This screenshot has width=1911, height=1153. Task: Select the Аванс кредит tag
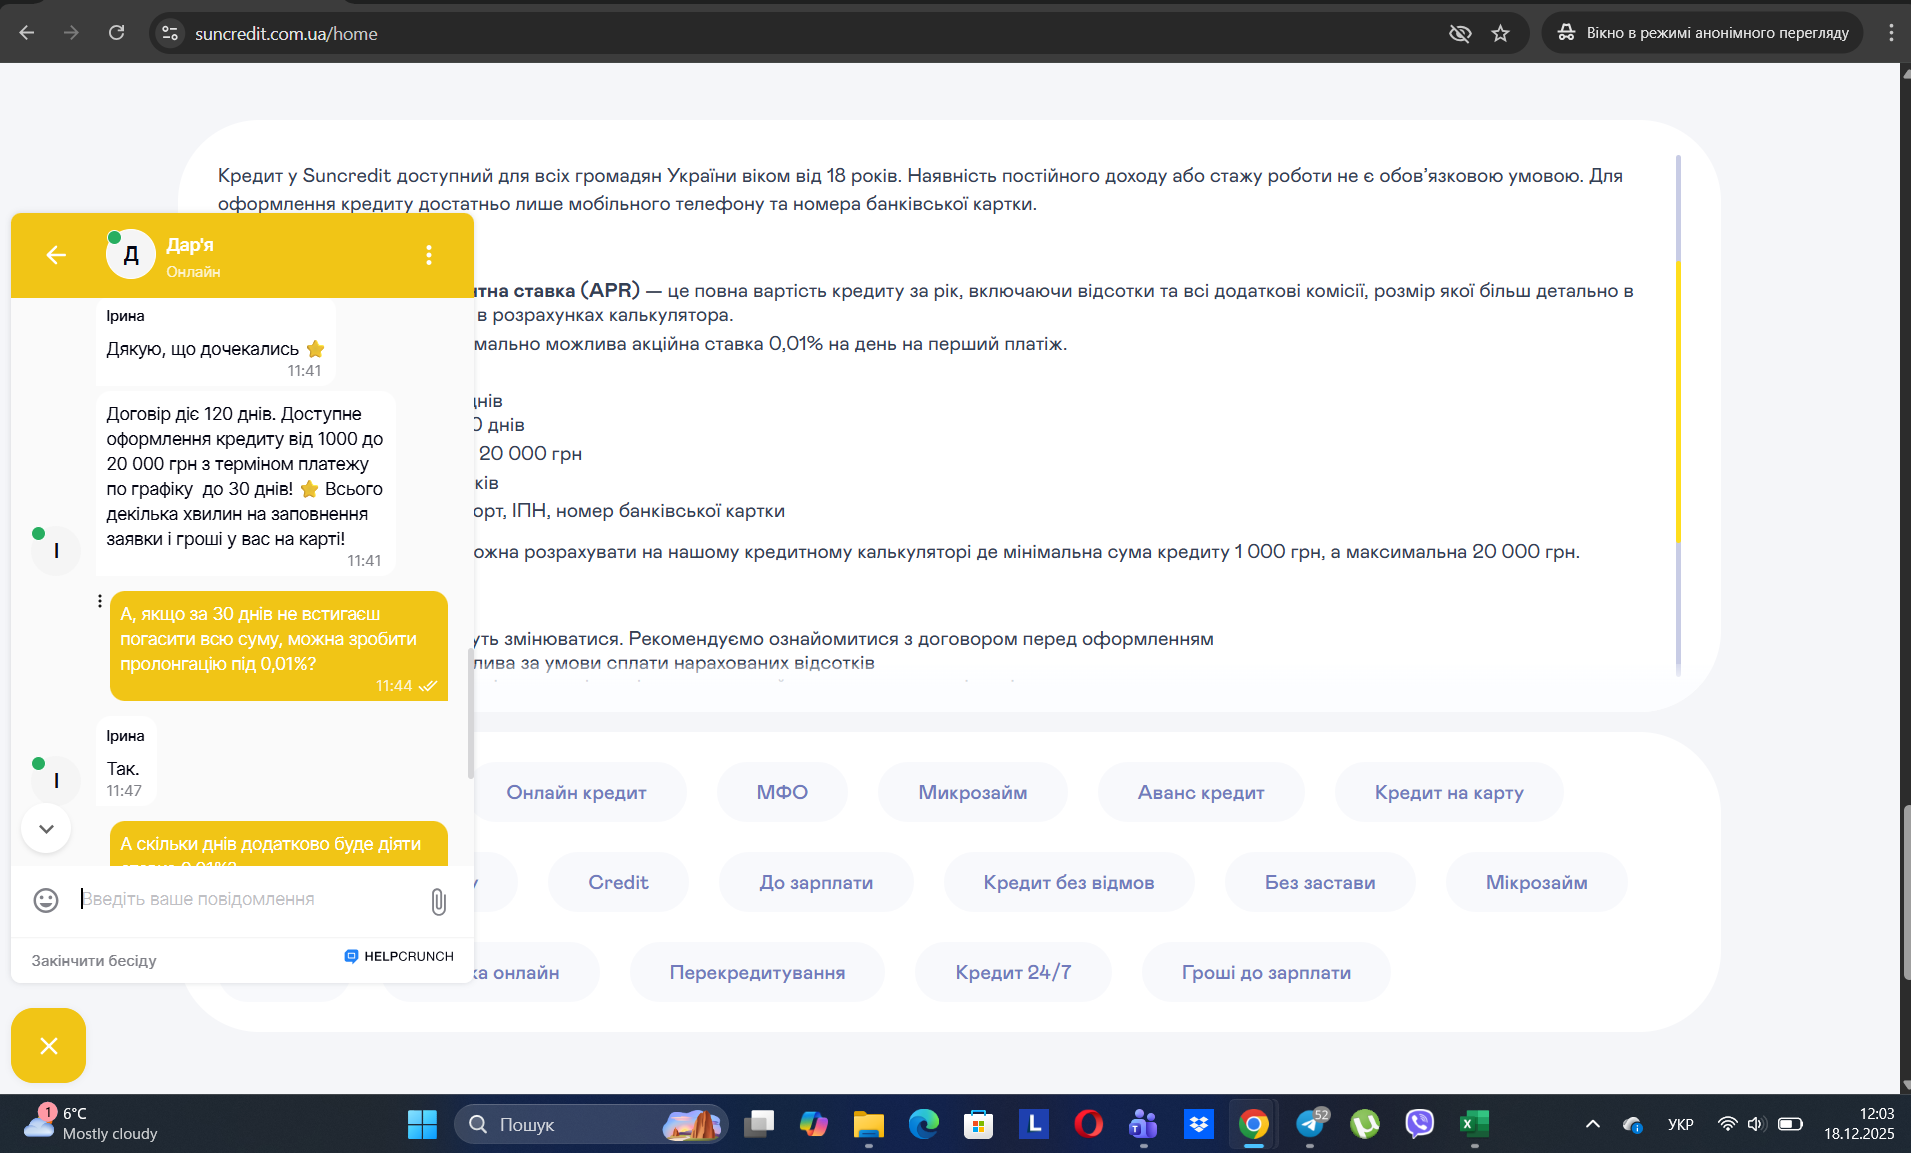coord(1201,792)
